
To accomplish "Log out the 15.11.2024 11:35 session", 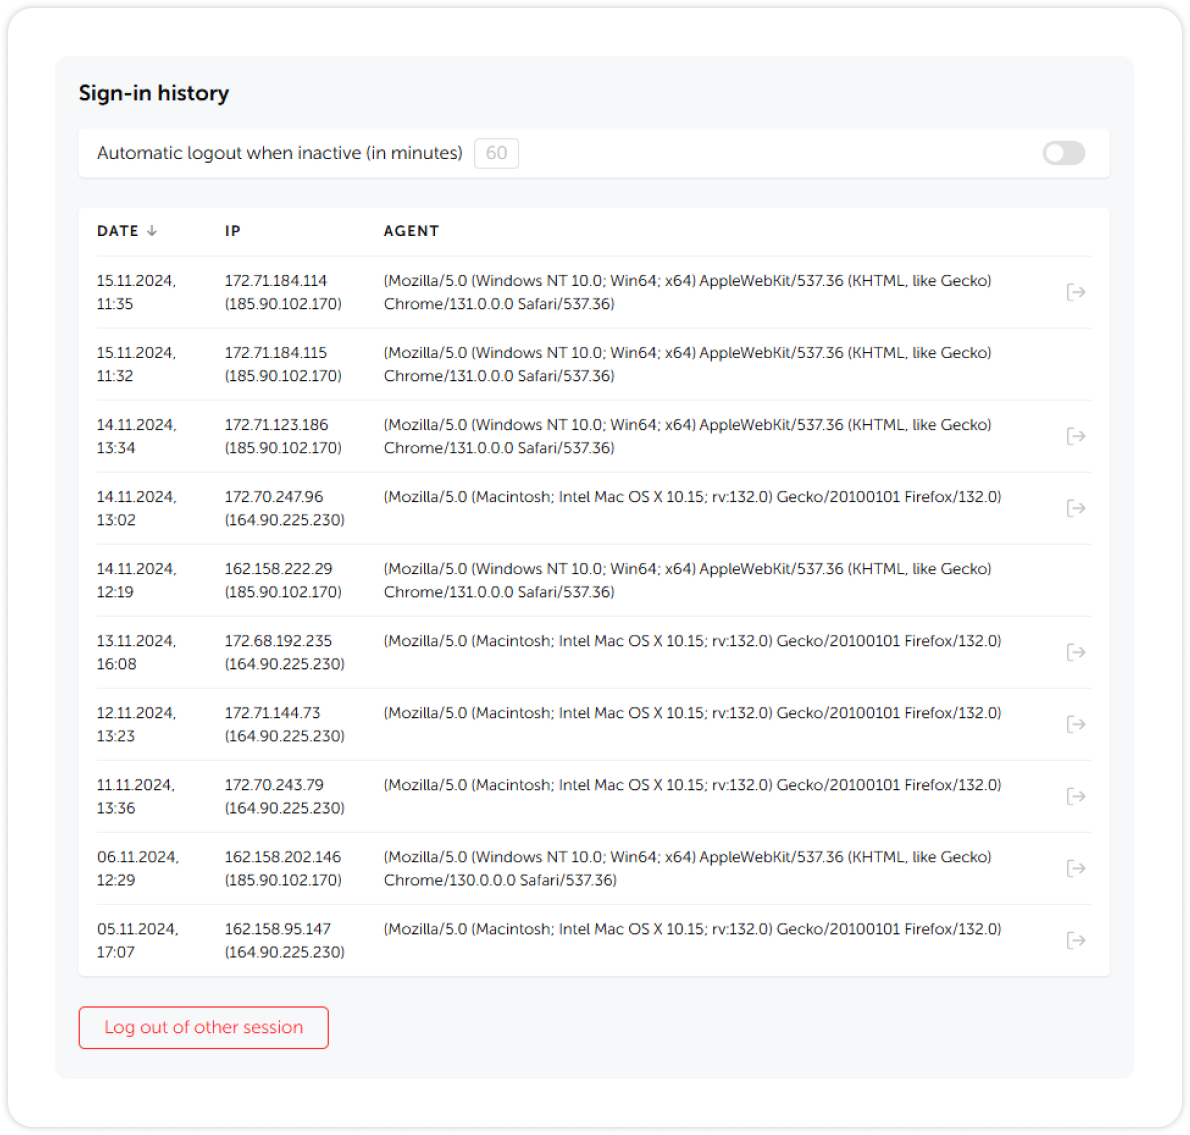I will (1076, 292).
